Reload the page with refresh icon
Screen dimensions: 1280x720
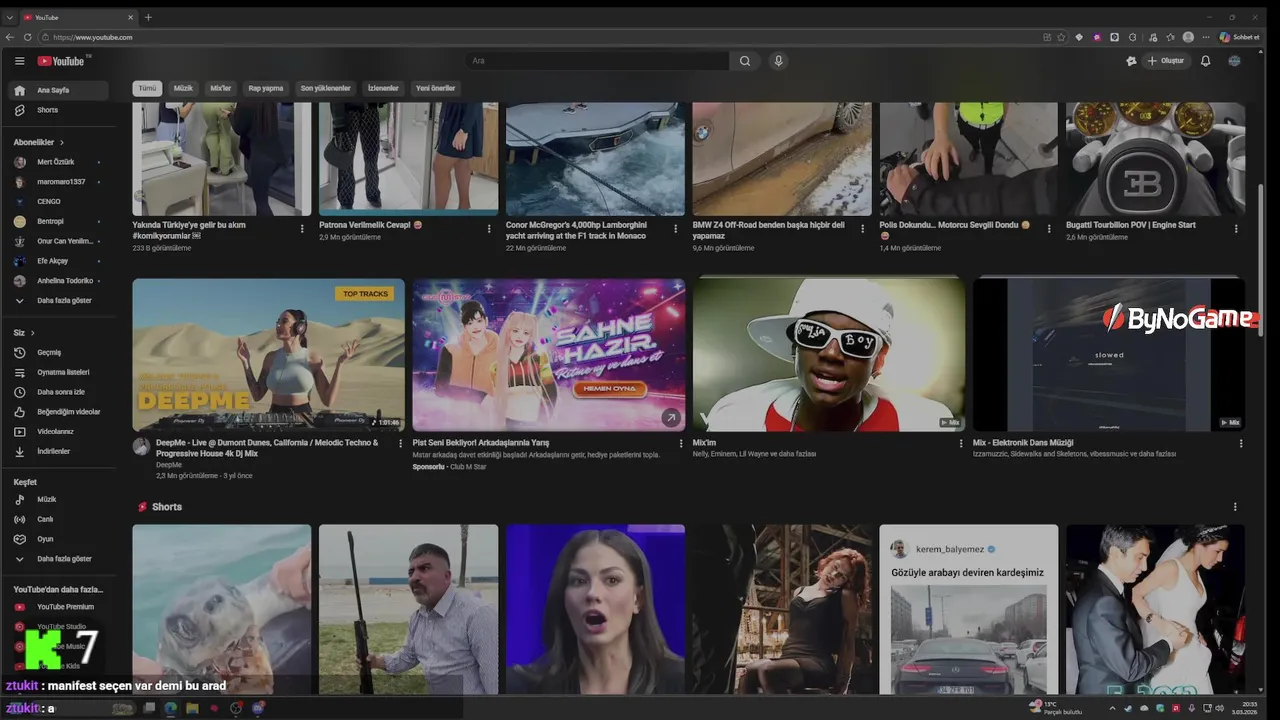tap(28, 37)
